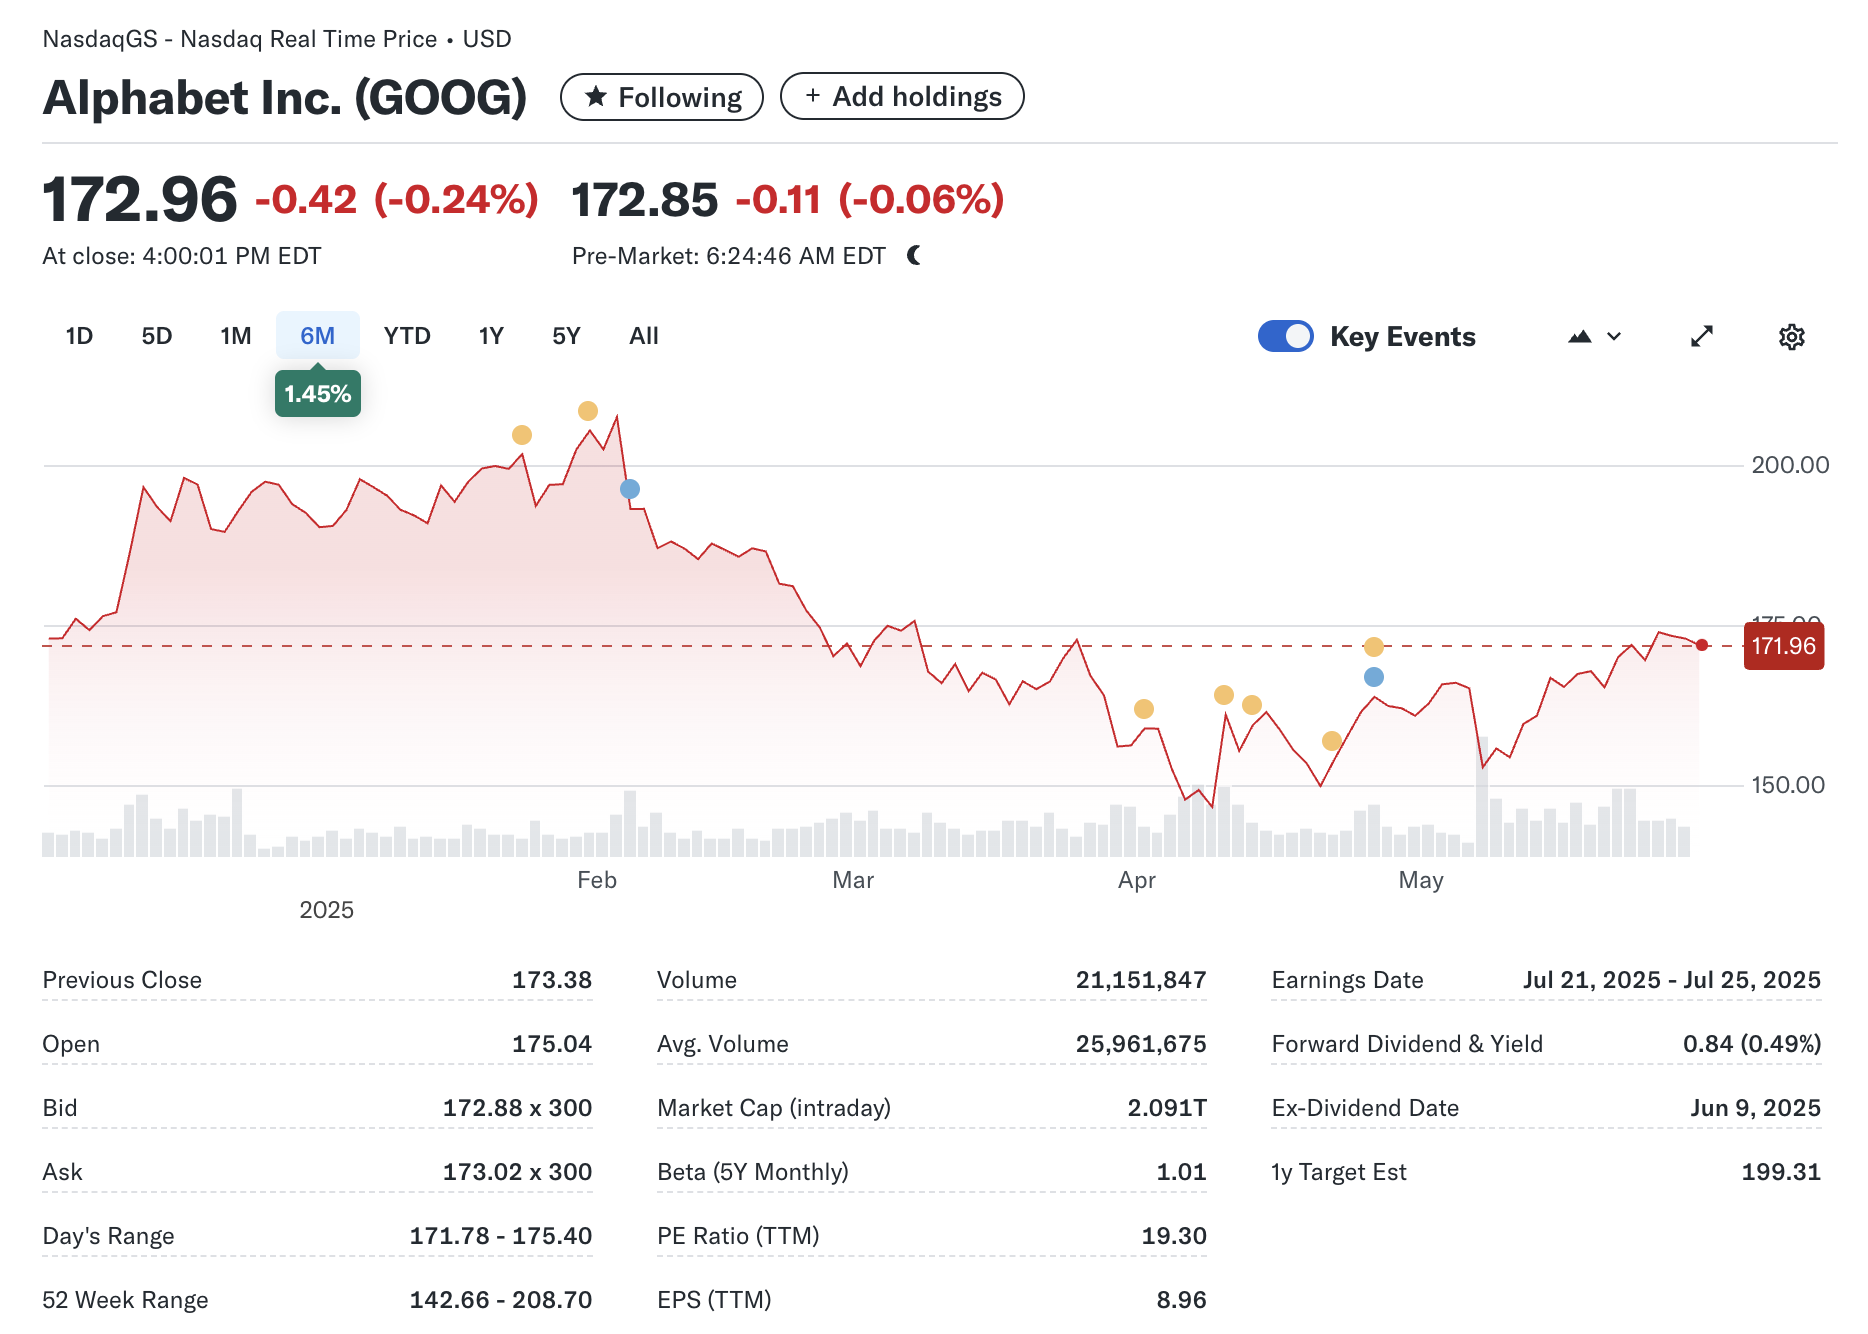Click the blue key event marker before May

point(1374,677)
